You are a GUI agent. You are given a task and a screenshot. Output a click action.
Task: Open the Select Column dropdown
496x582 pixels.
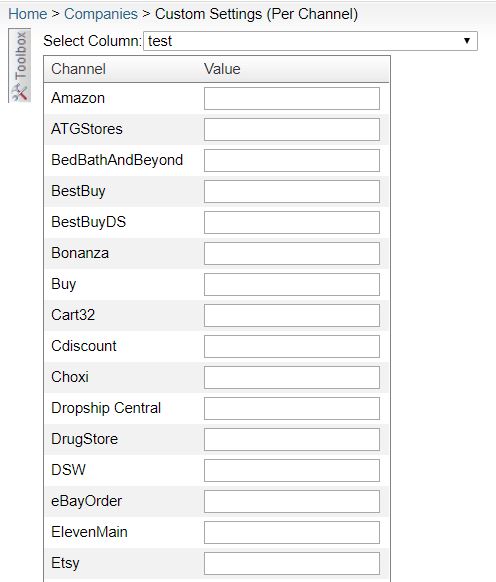pyautogui.click(x=310, y=41)
